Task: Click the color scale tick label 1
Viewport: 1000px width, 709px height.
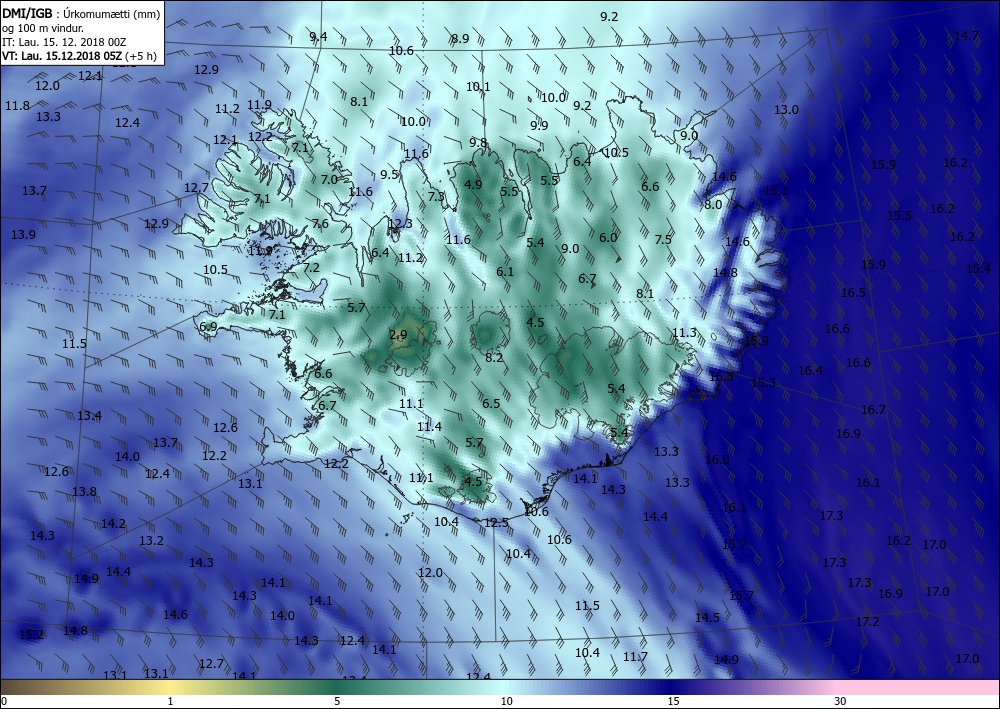Action: click(170, 702)
